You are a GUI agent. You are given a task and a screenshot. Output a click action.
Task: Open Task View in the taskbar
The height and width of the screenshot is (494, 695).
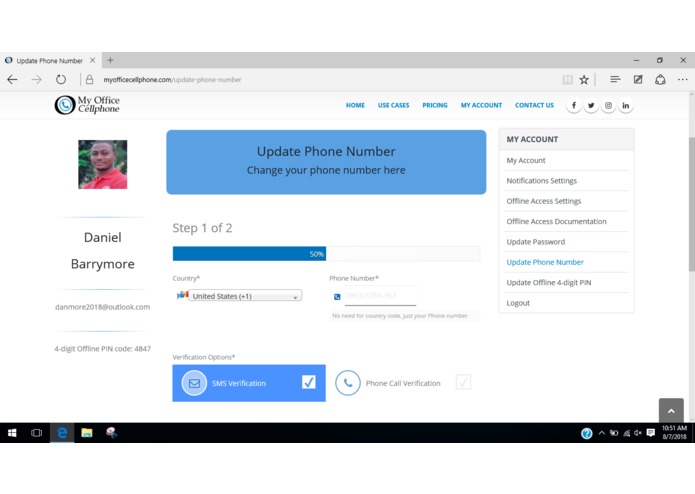[x=36, y=433]
